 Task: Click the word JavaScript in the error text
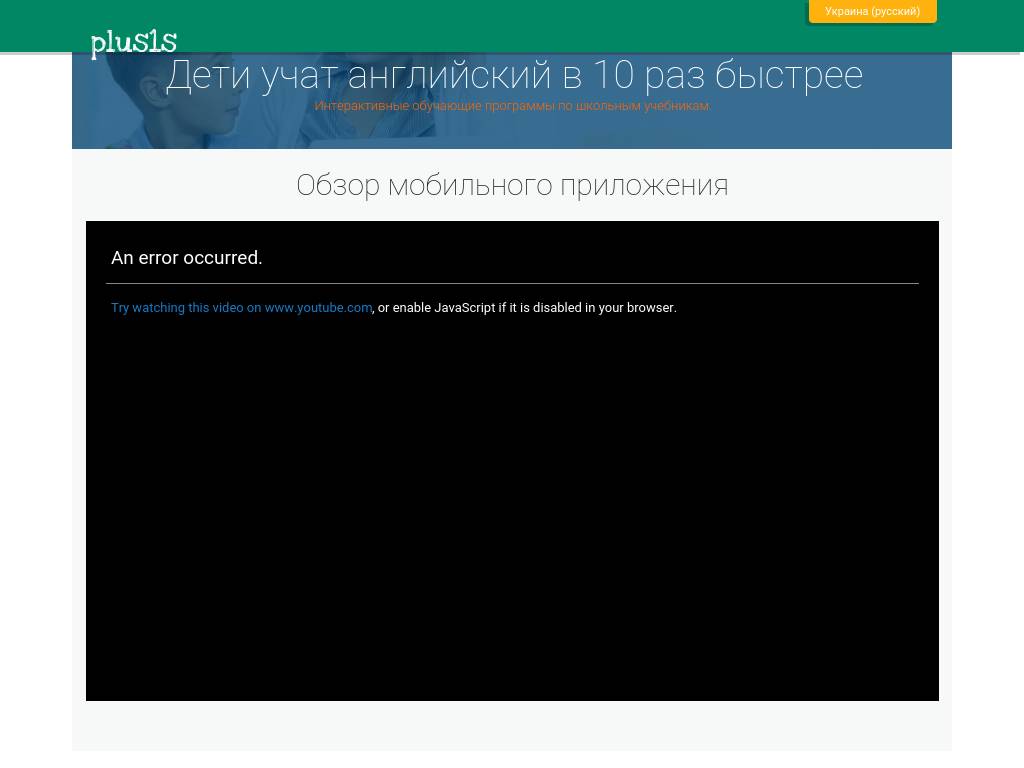coord(464,308)
